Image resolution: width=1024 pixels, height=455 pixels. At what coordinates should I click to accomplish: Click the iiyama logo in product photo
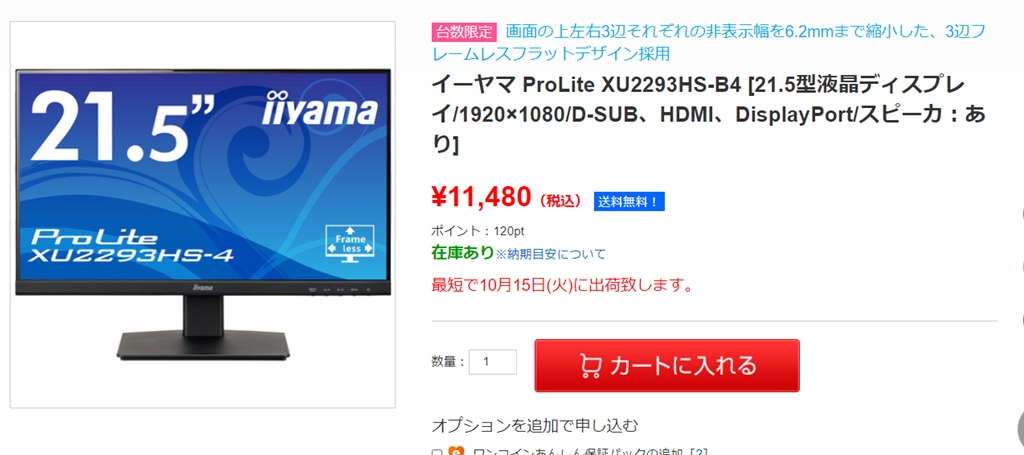pyautogui.click(x=319, y=109)
